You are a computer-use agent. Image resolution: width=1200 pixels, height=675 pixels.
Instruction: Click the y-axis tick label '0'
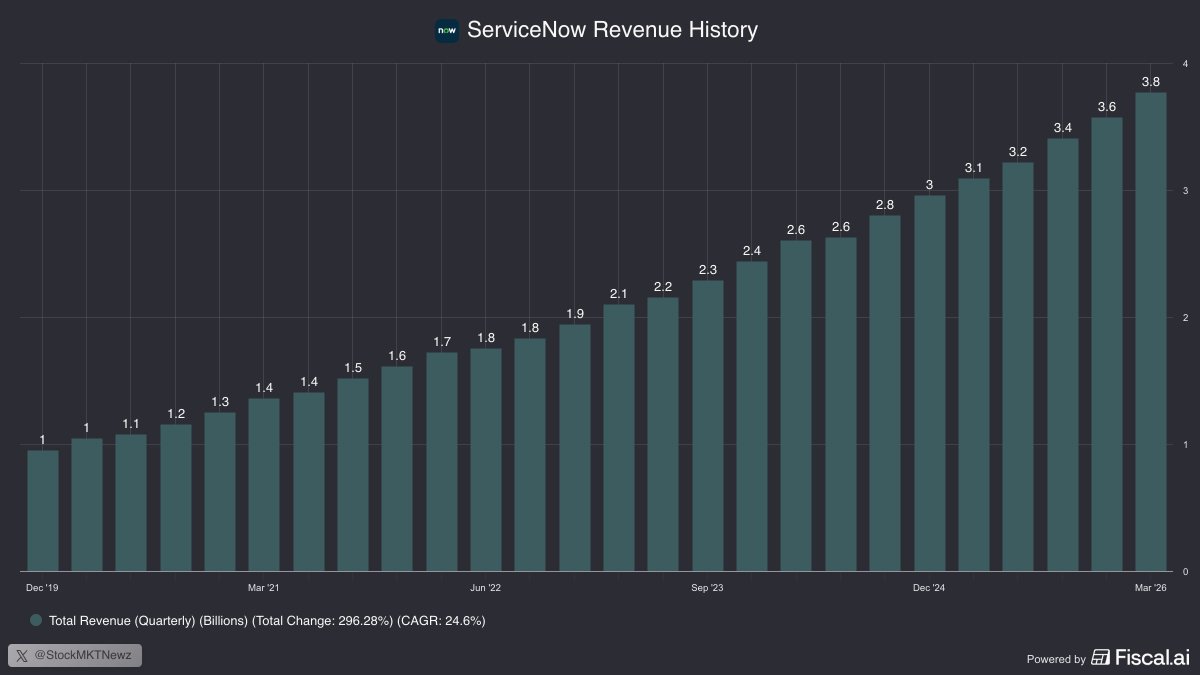1185,571
